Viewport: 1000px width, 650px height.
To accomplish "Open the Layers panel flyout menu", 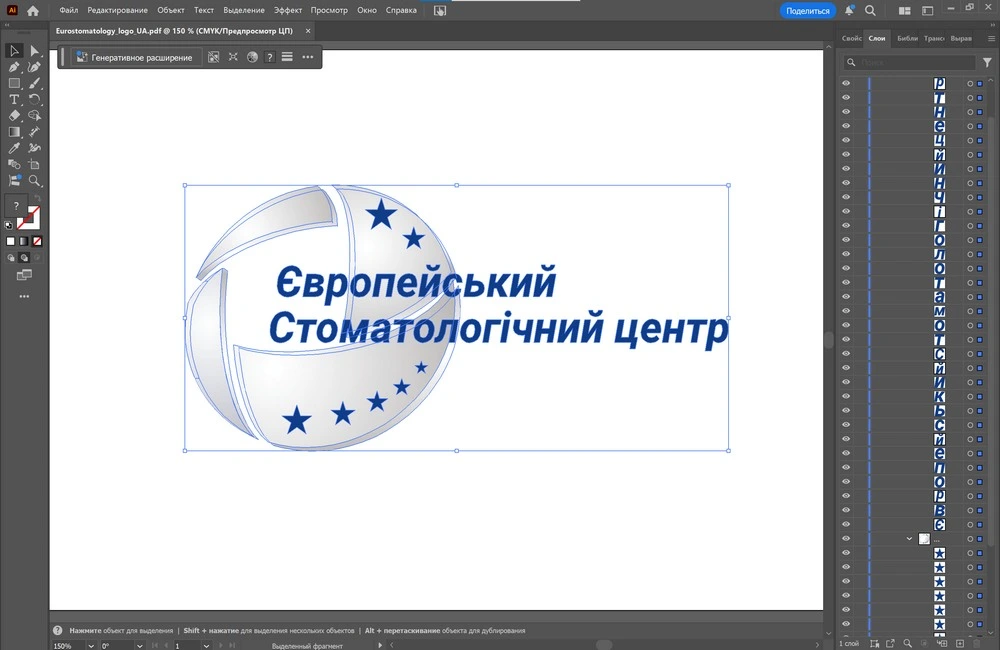I will [993, 38].
